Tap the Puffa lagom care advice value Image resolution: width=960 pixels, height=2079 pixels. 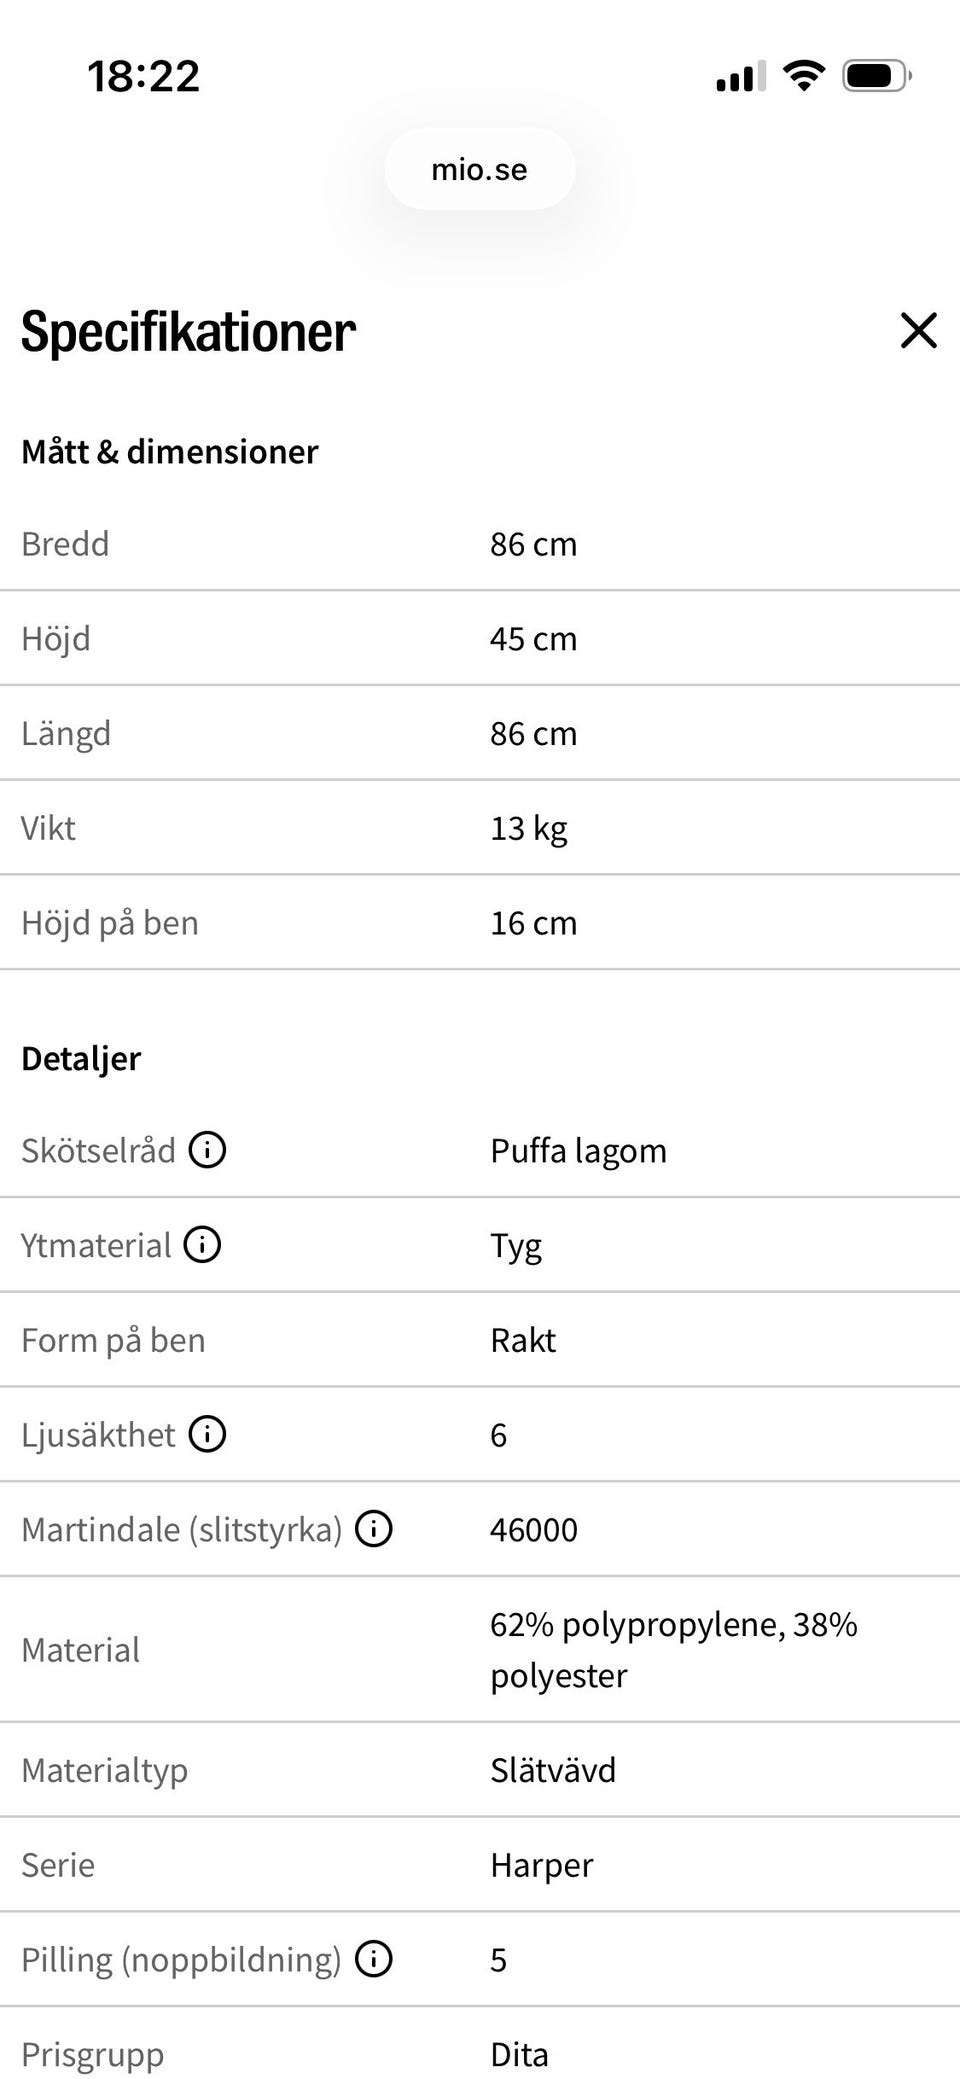[x=578, y=1151]
